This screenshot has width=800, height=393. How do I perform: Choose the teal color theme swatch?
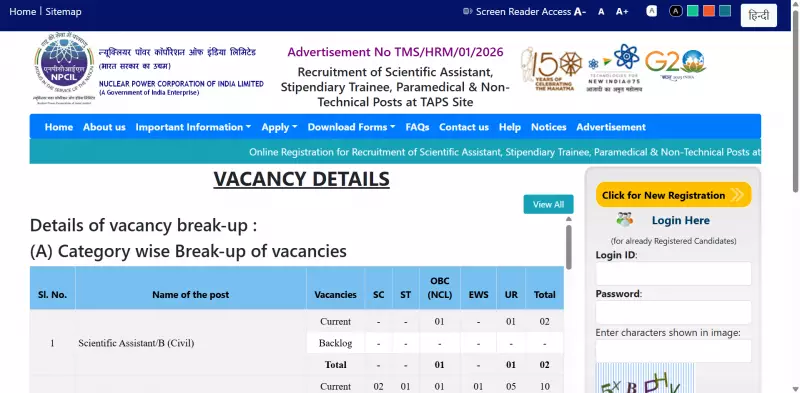725,11
